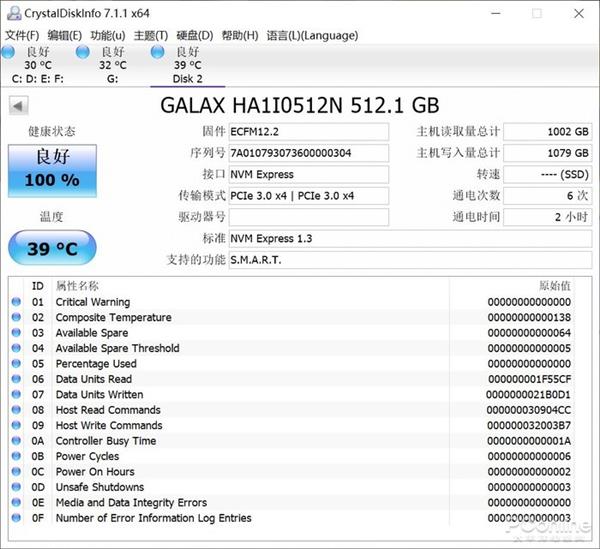Image resolution: width=600 pixels, height=549 pixels.
Task: Click the status dot for Available Spare row 03
Action: click(x=16, y=332)
